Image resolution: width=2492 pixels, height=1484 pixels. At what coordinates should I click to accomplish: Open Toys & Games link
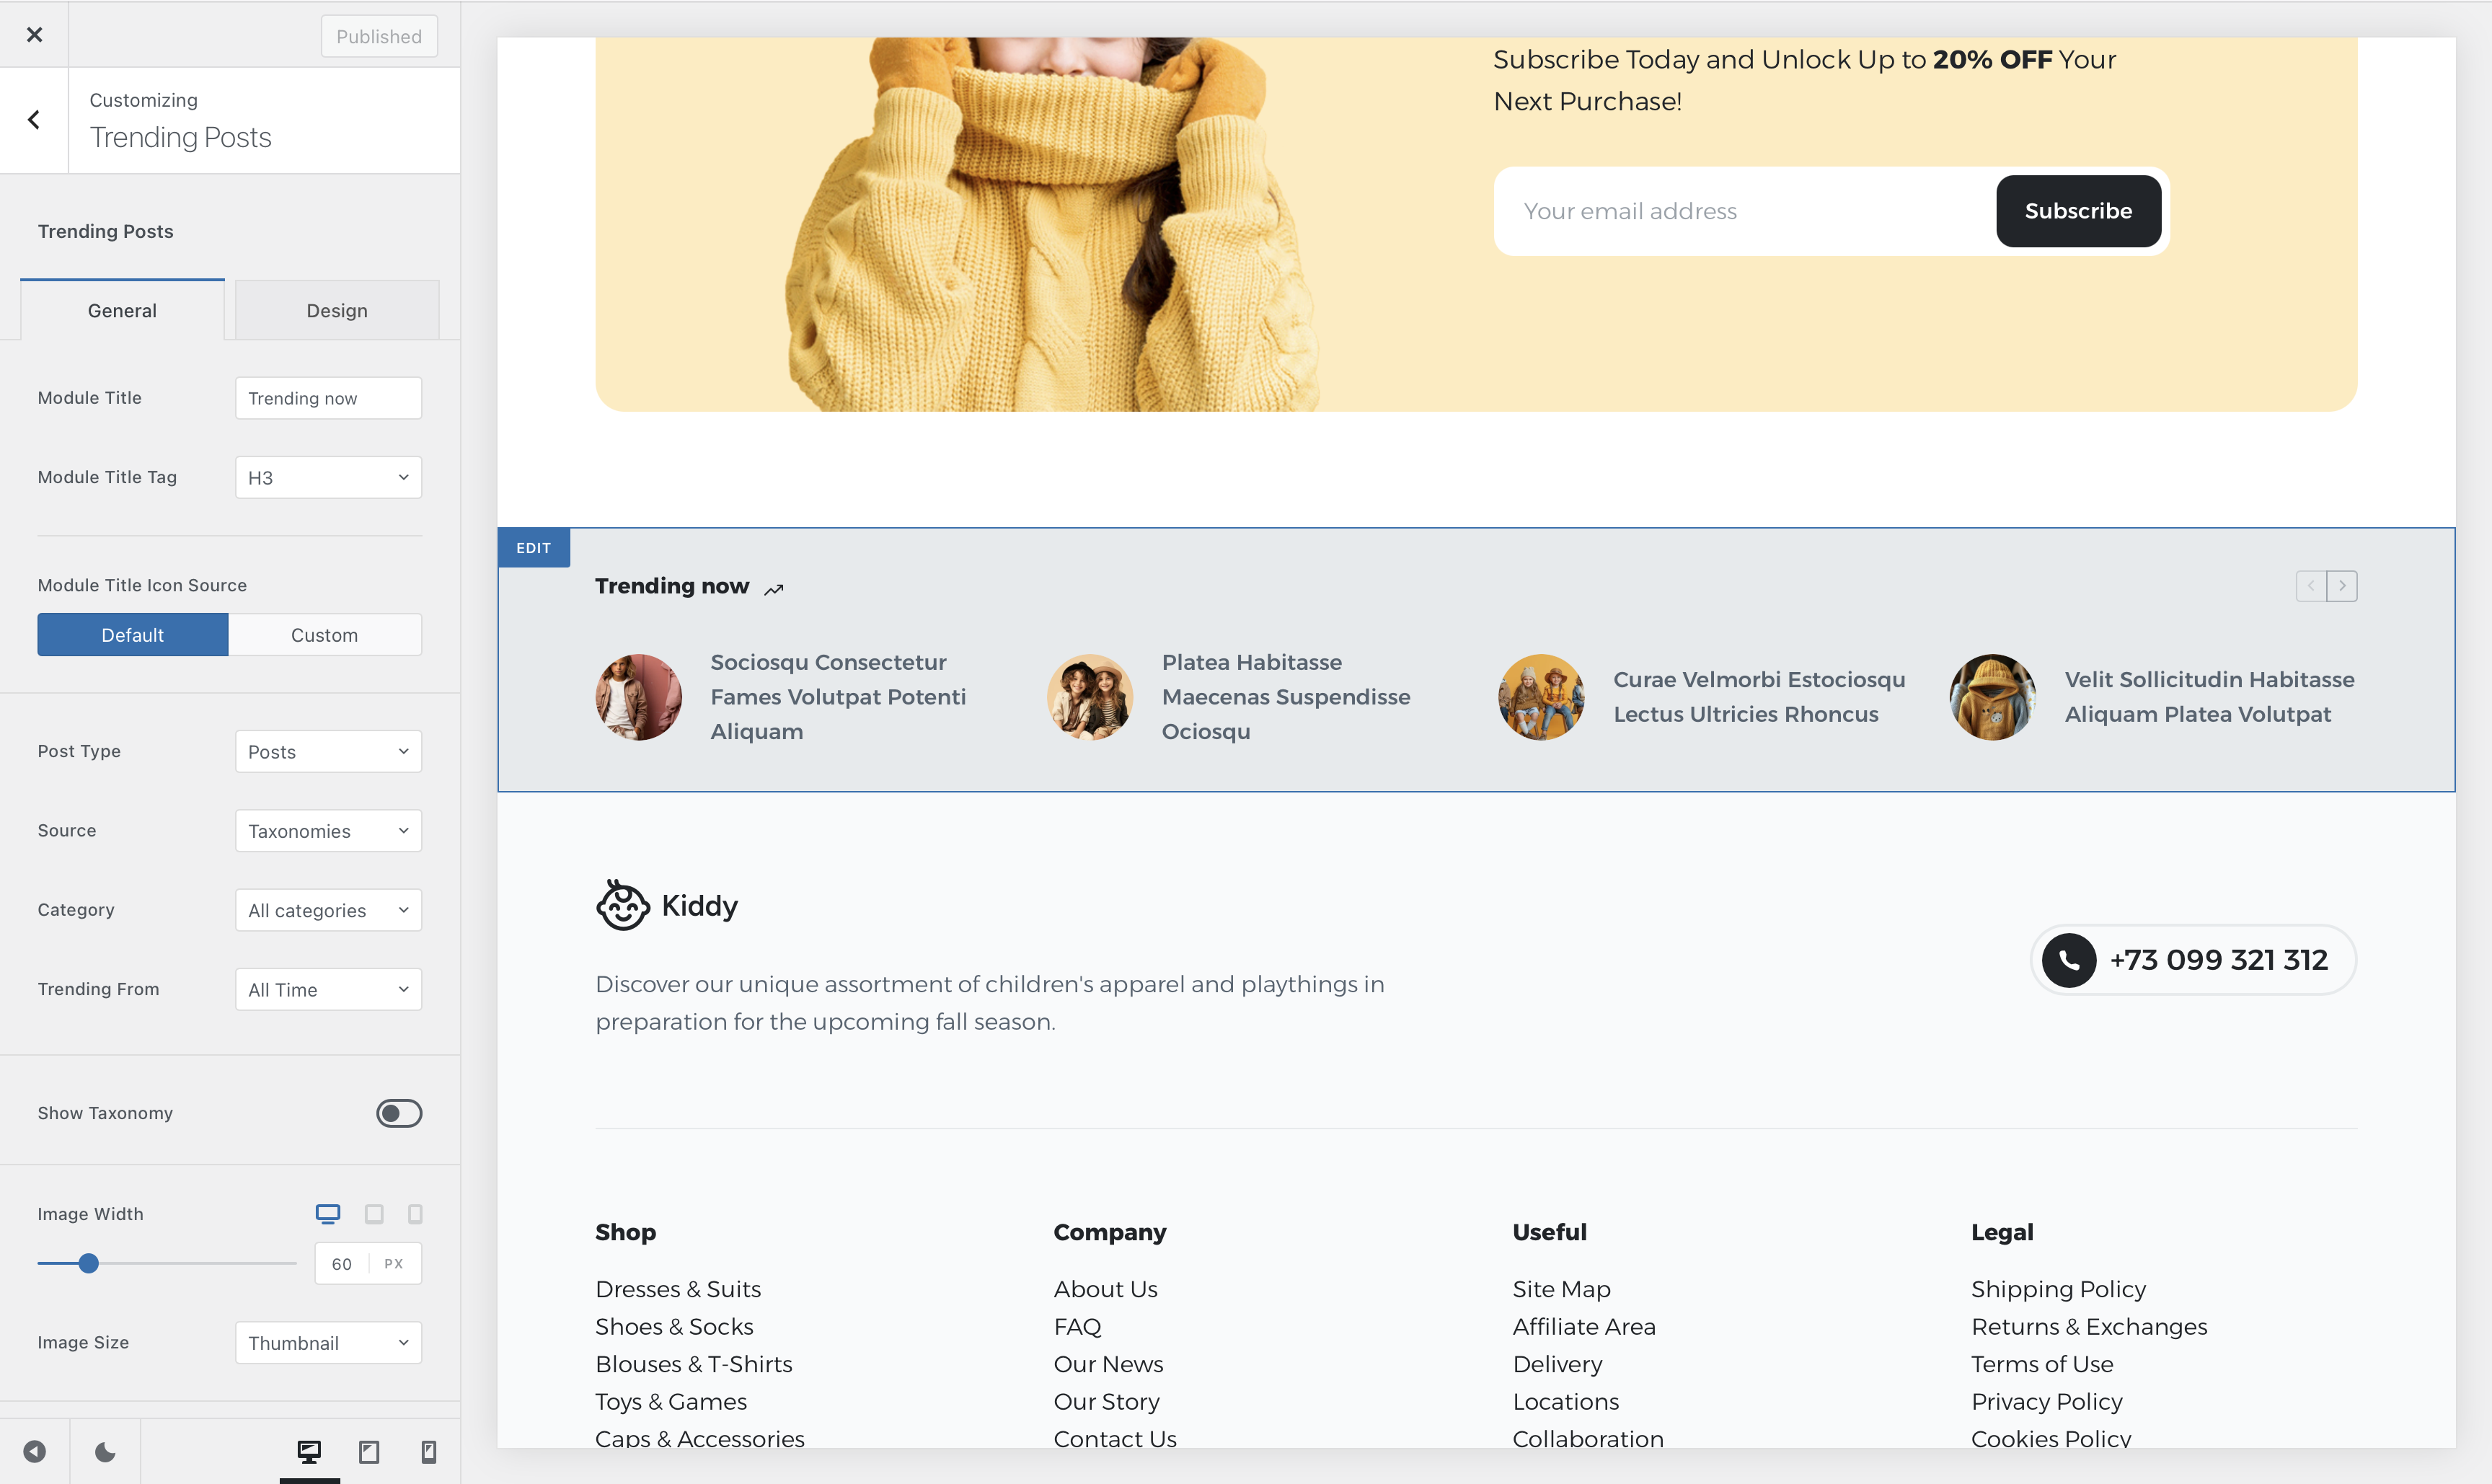pyautogui.click(x=671, y=1402)
